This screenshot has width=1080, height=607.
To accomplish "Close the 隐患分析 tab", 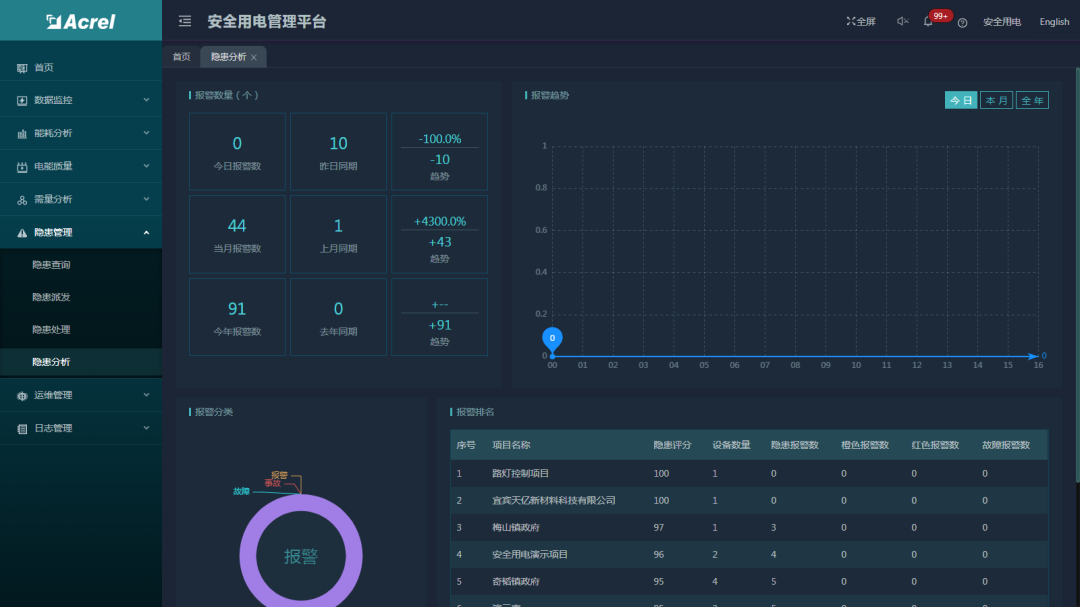I will tap(254, 58).
